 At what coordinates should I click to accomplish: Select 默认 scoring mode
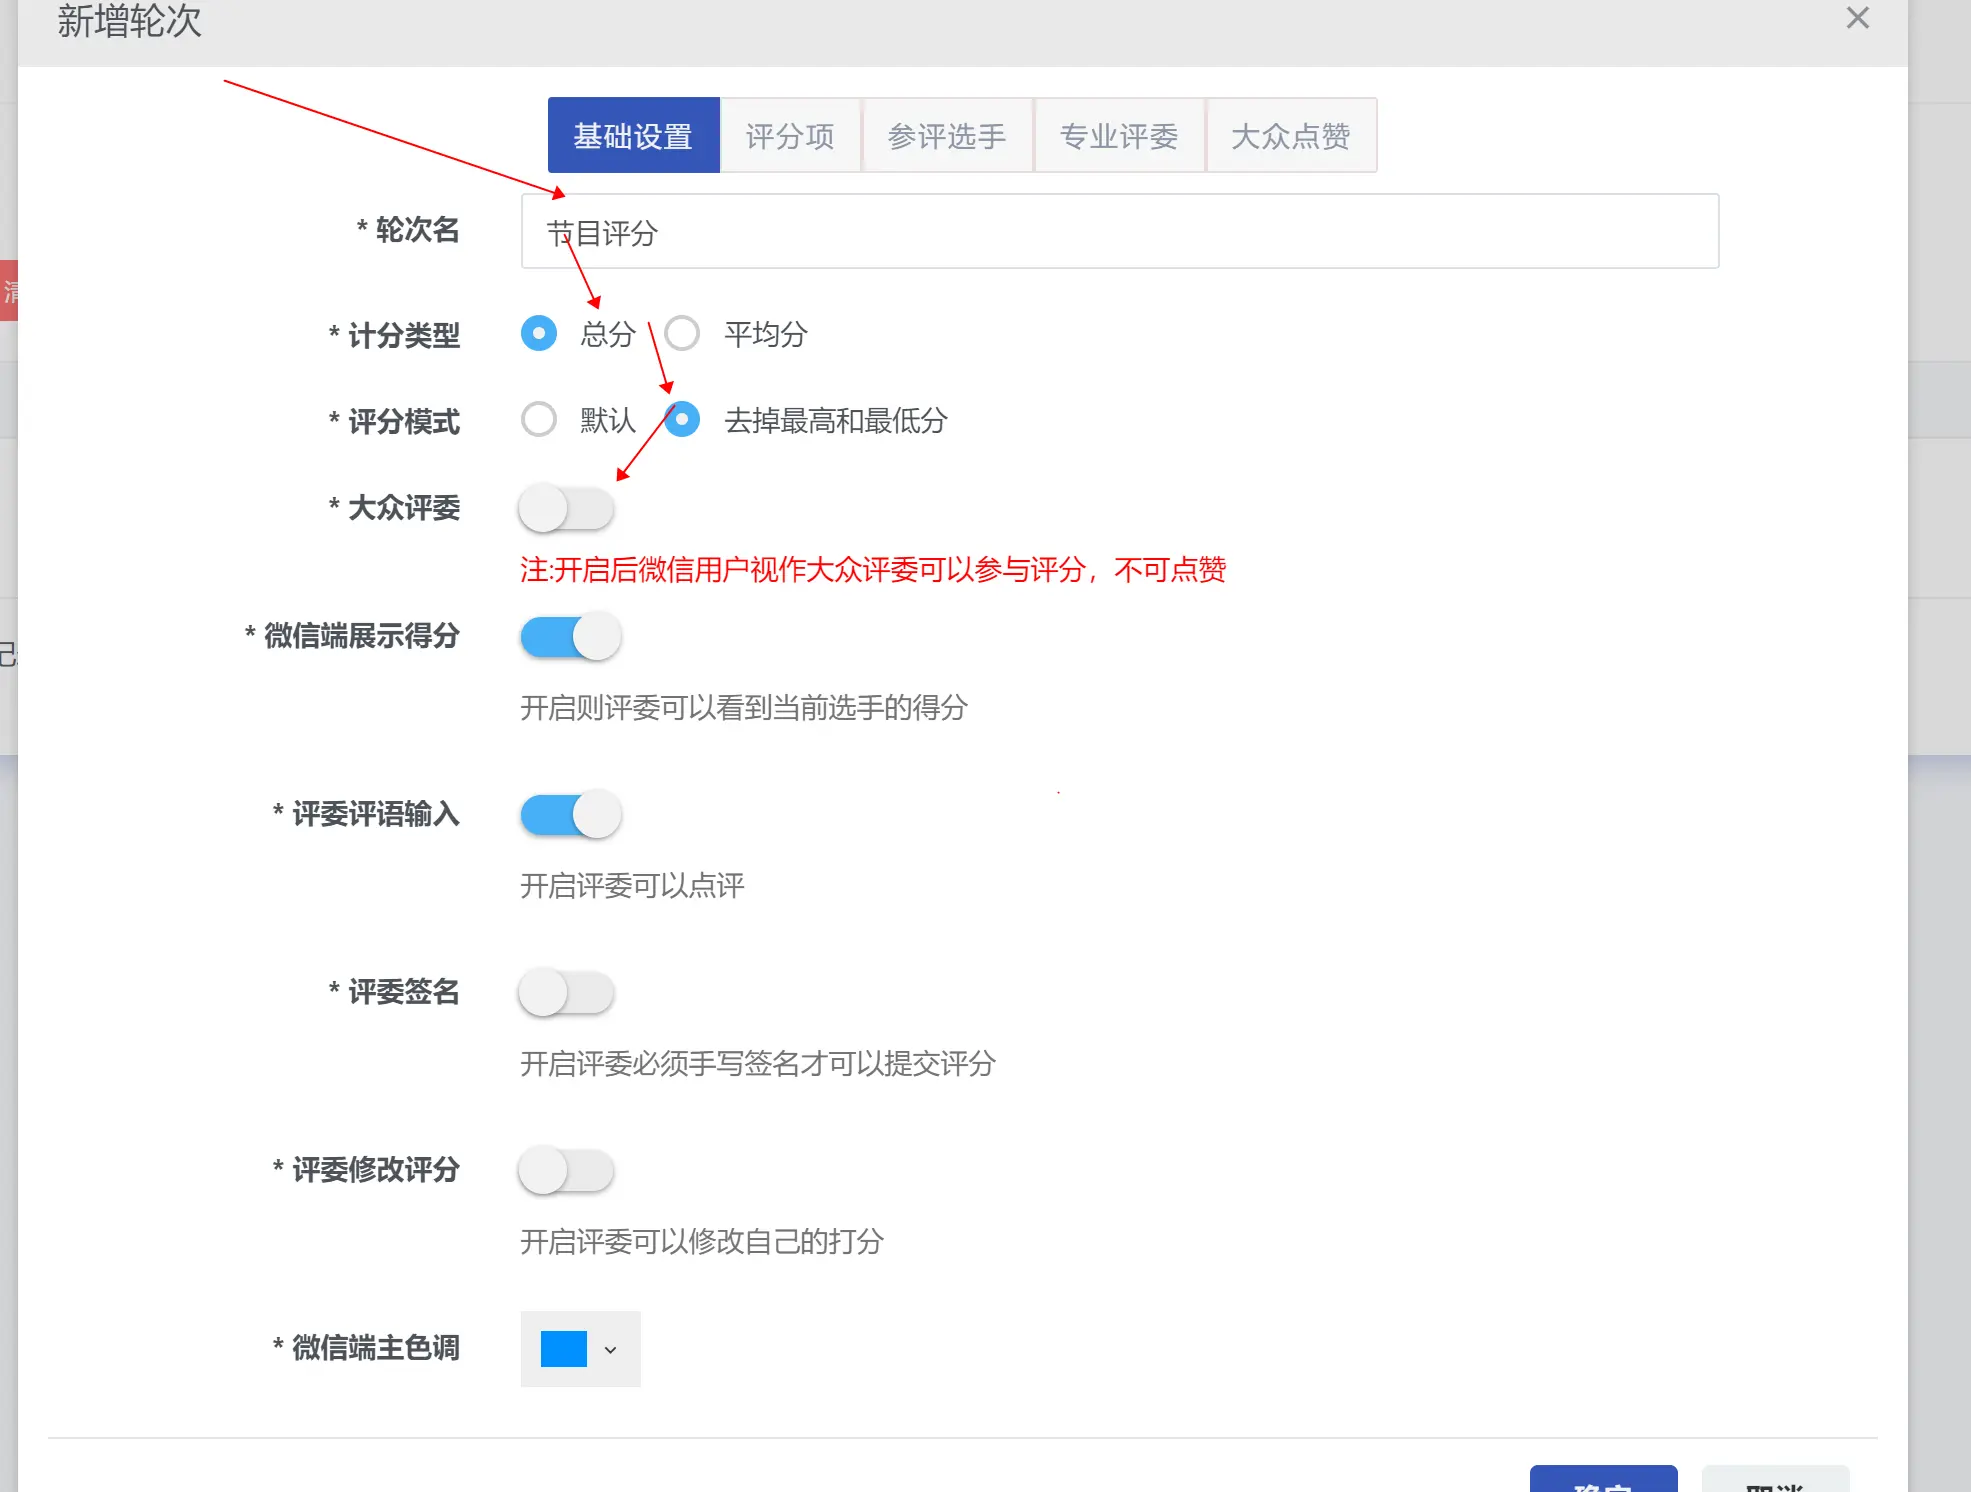pyautogui.click(x=539, y=419)
